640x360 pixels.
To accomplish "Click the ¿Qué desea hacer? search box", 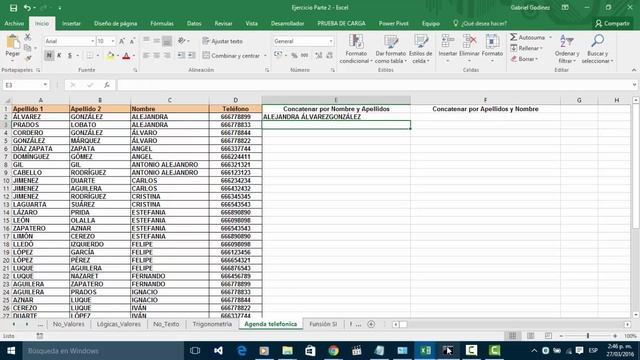I will pos(480,24).
